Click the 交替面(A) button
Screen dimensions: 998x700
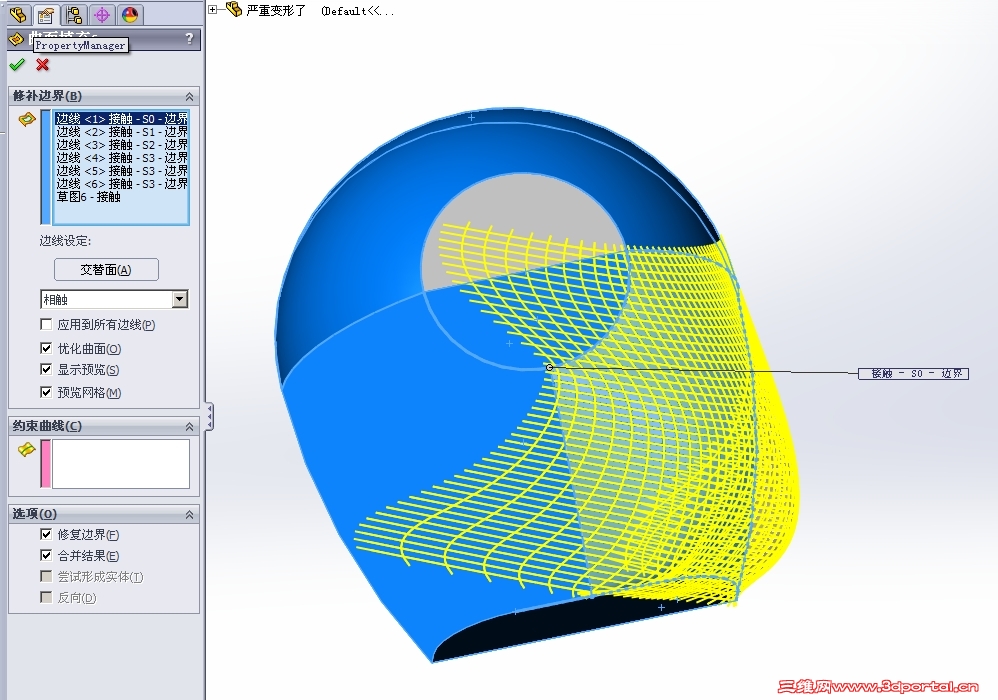[106, 270]
